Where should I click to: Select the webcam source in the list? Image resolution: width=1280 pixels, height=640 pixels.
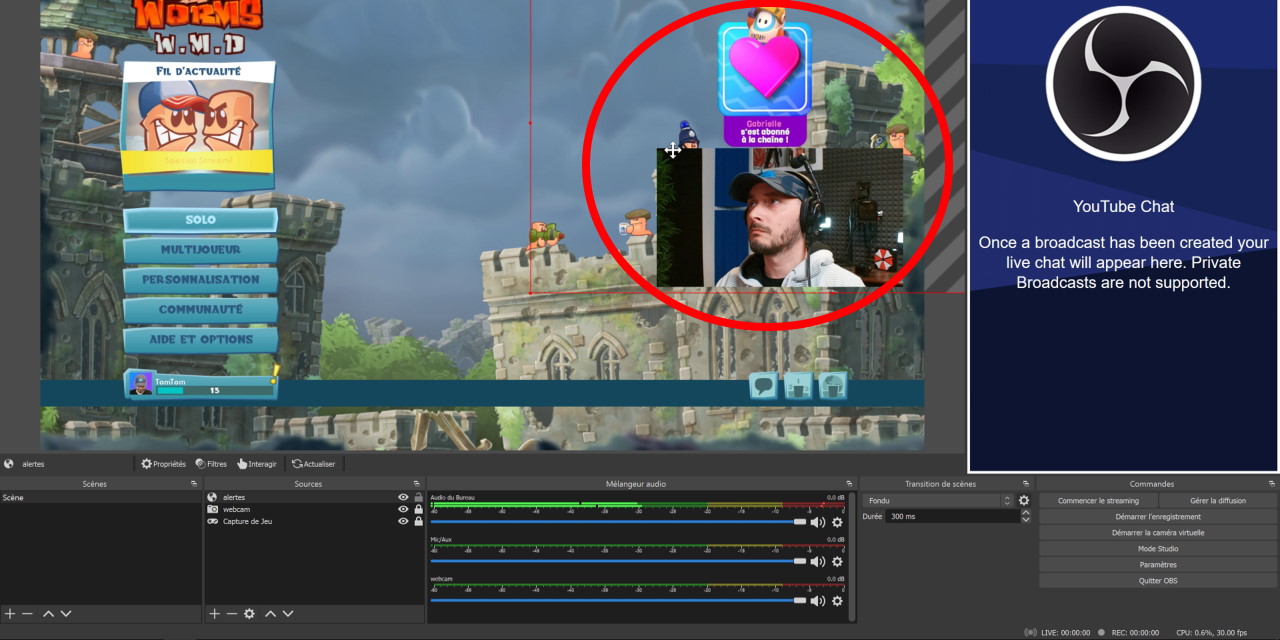(237, 509)
